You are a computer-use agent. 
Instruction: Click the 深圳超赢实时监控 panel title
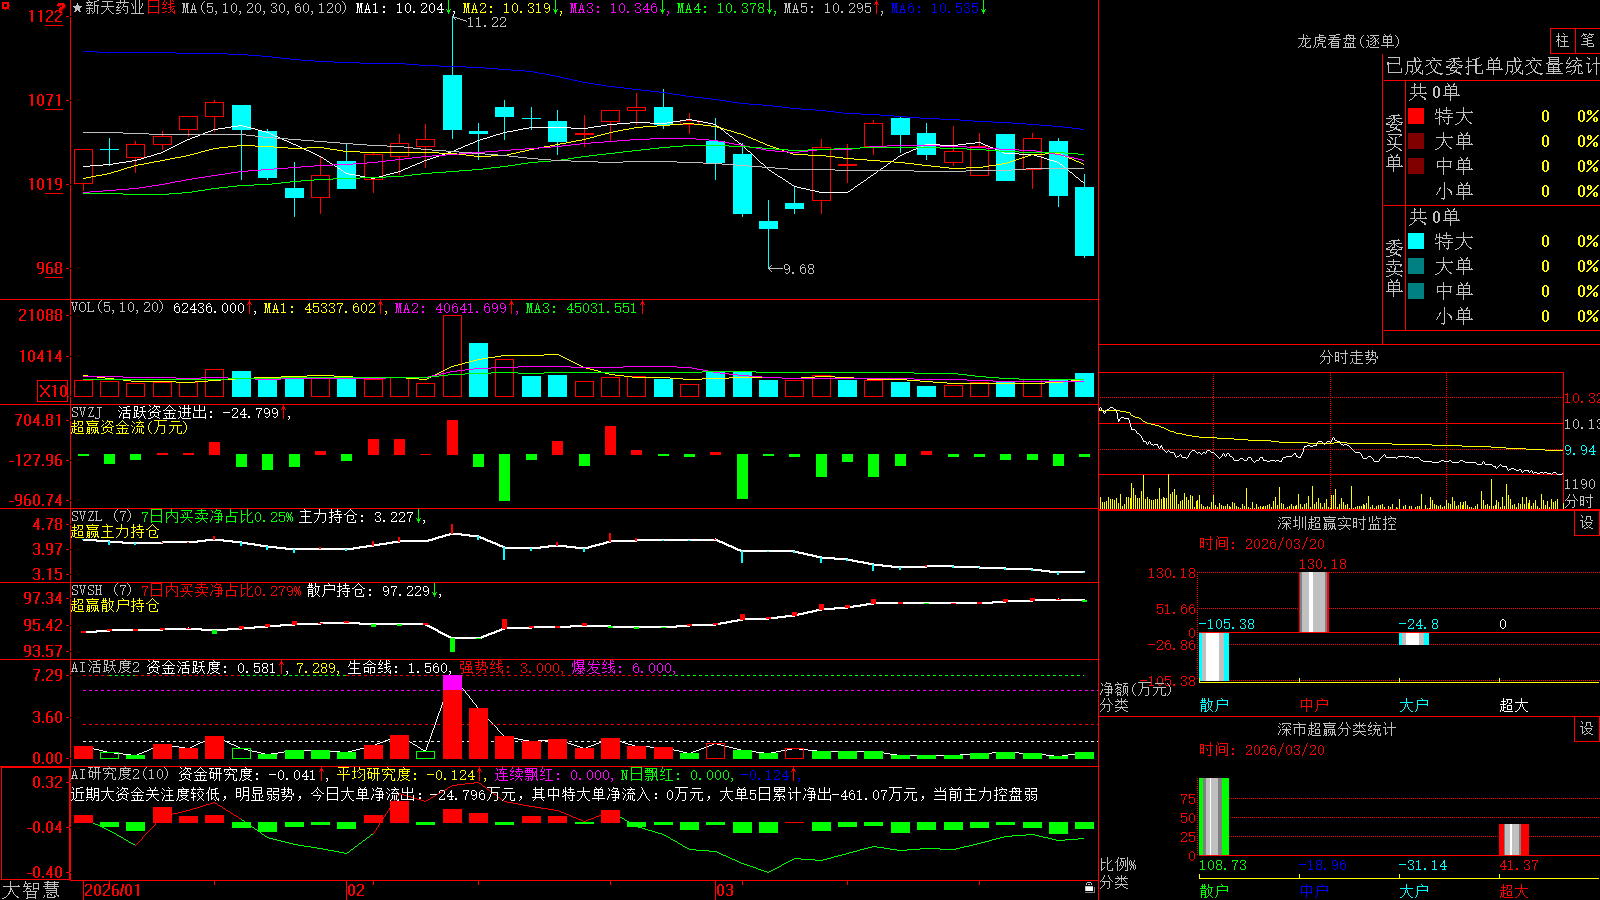pos(1336,523)
